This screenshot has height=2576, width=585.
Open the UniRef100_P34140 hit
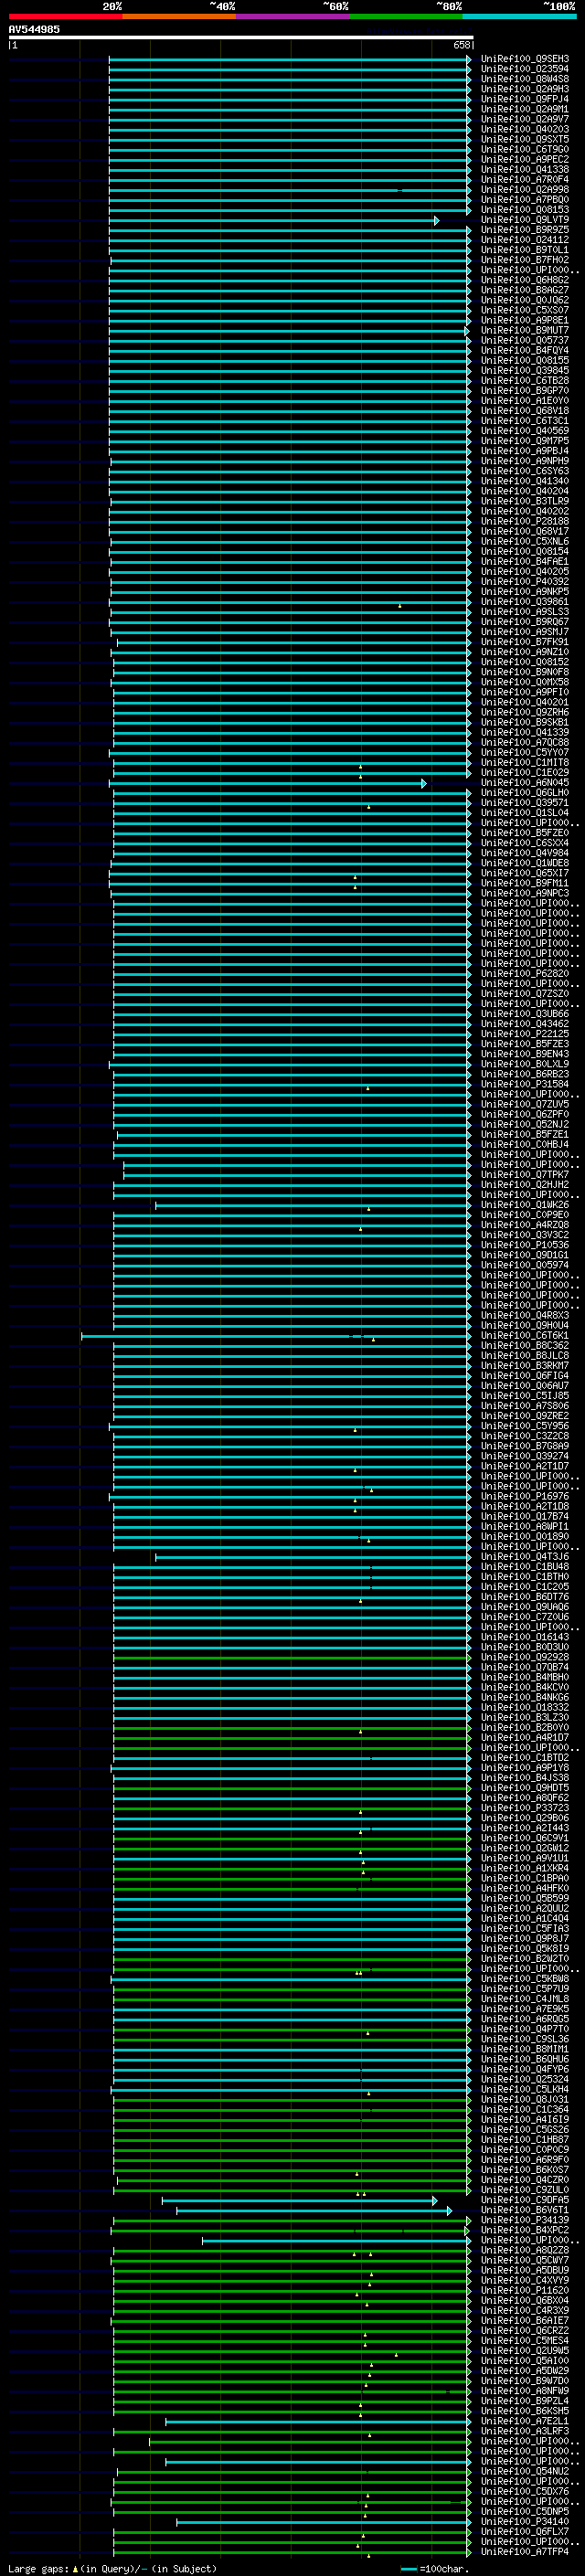click(525, 2521)
